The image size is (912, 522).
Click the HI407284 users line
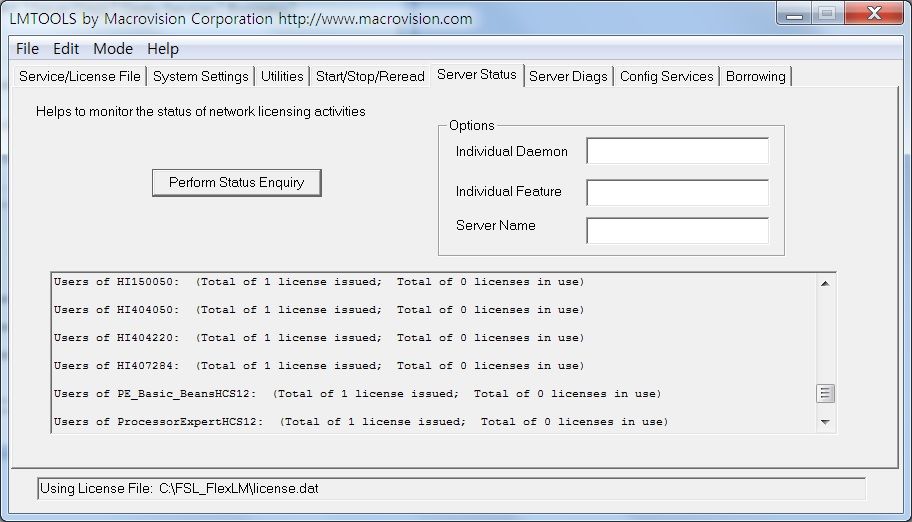point(319,366)
